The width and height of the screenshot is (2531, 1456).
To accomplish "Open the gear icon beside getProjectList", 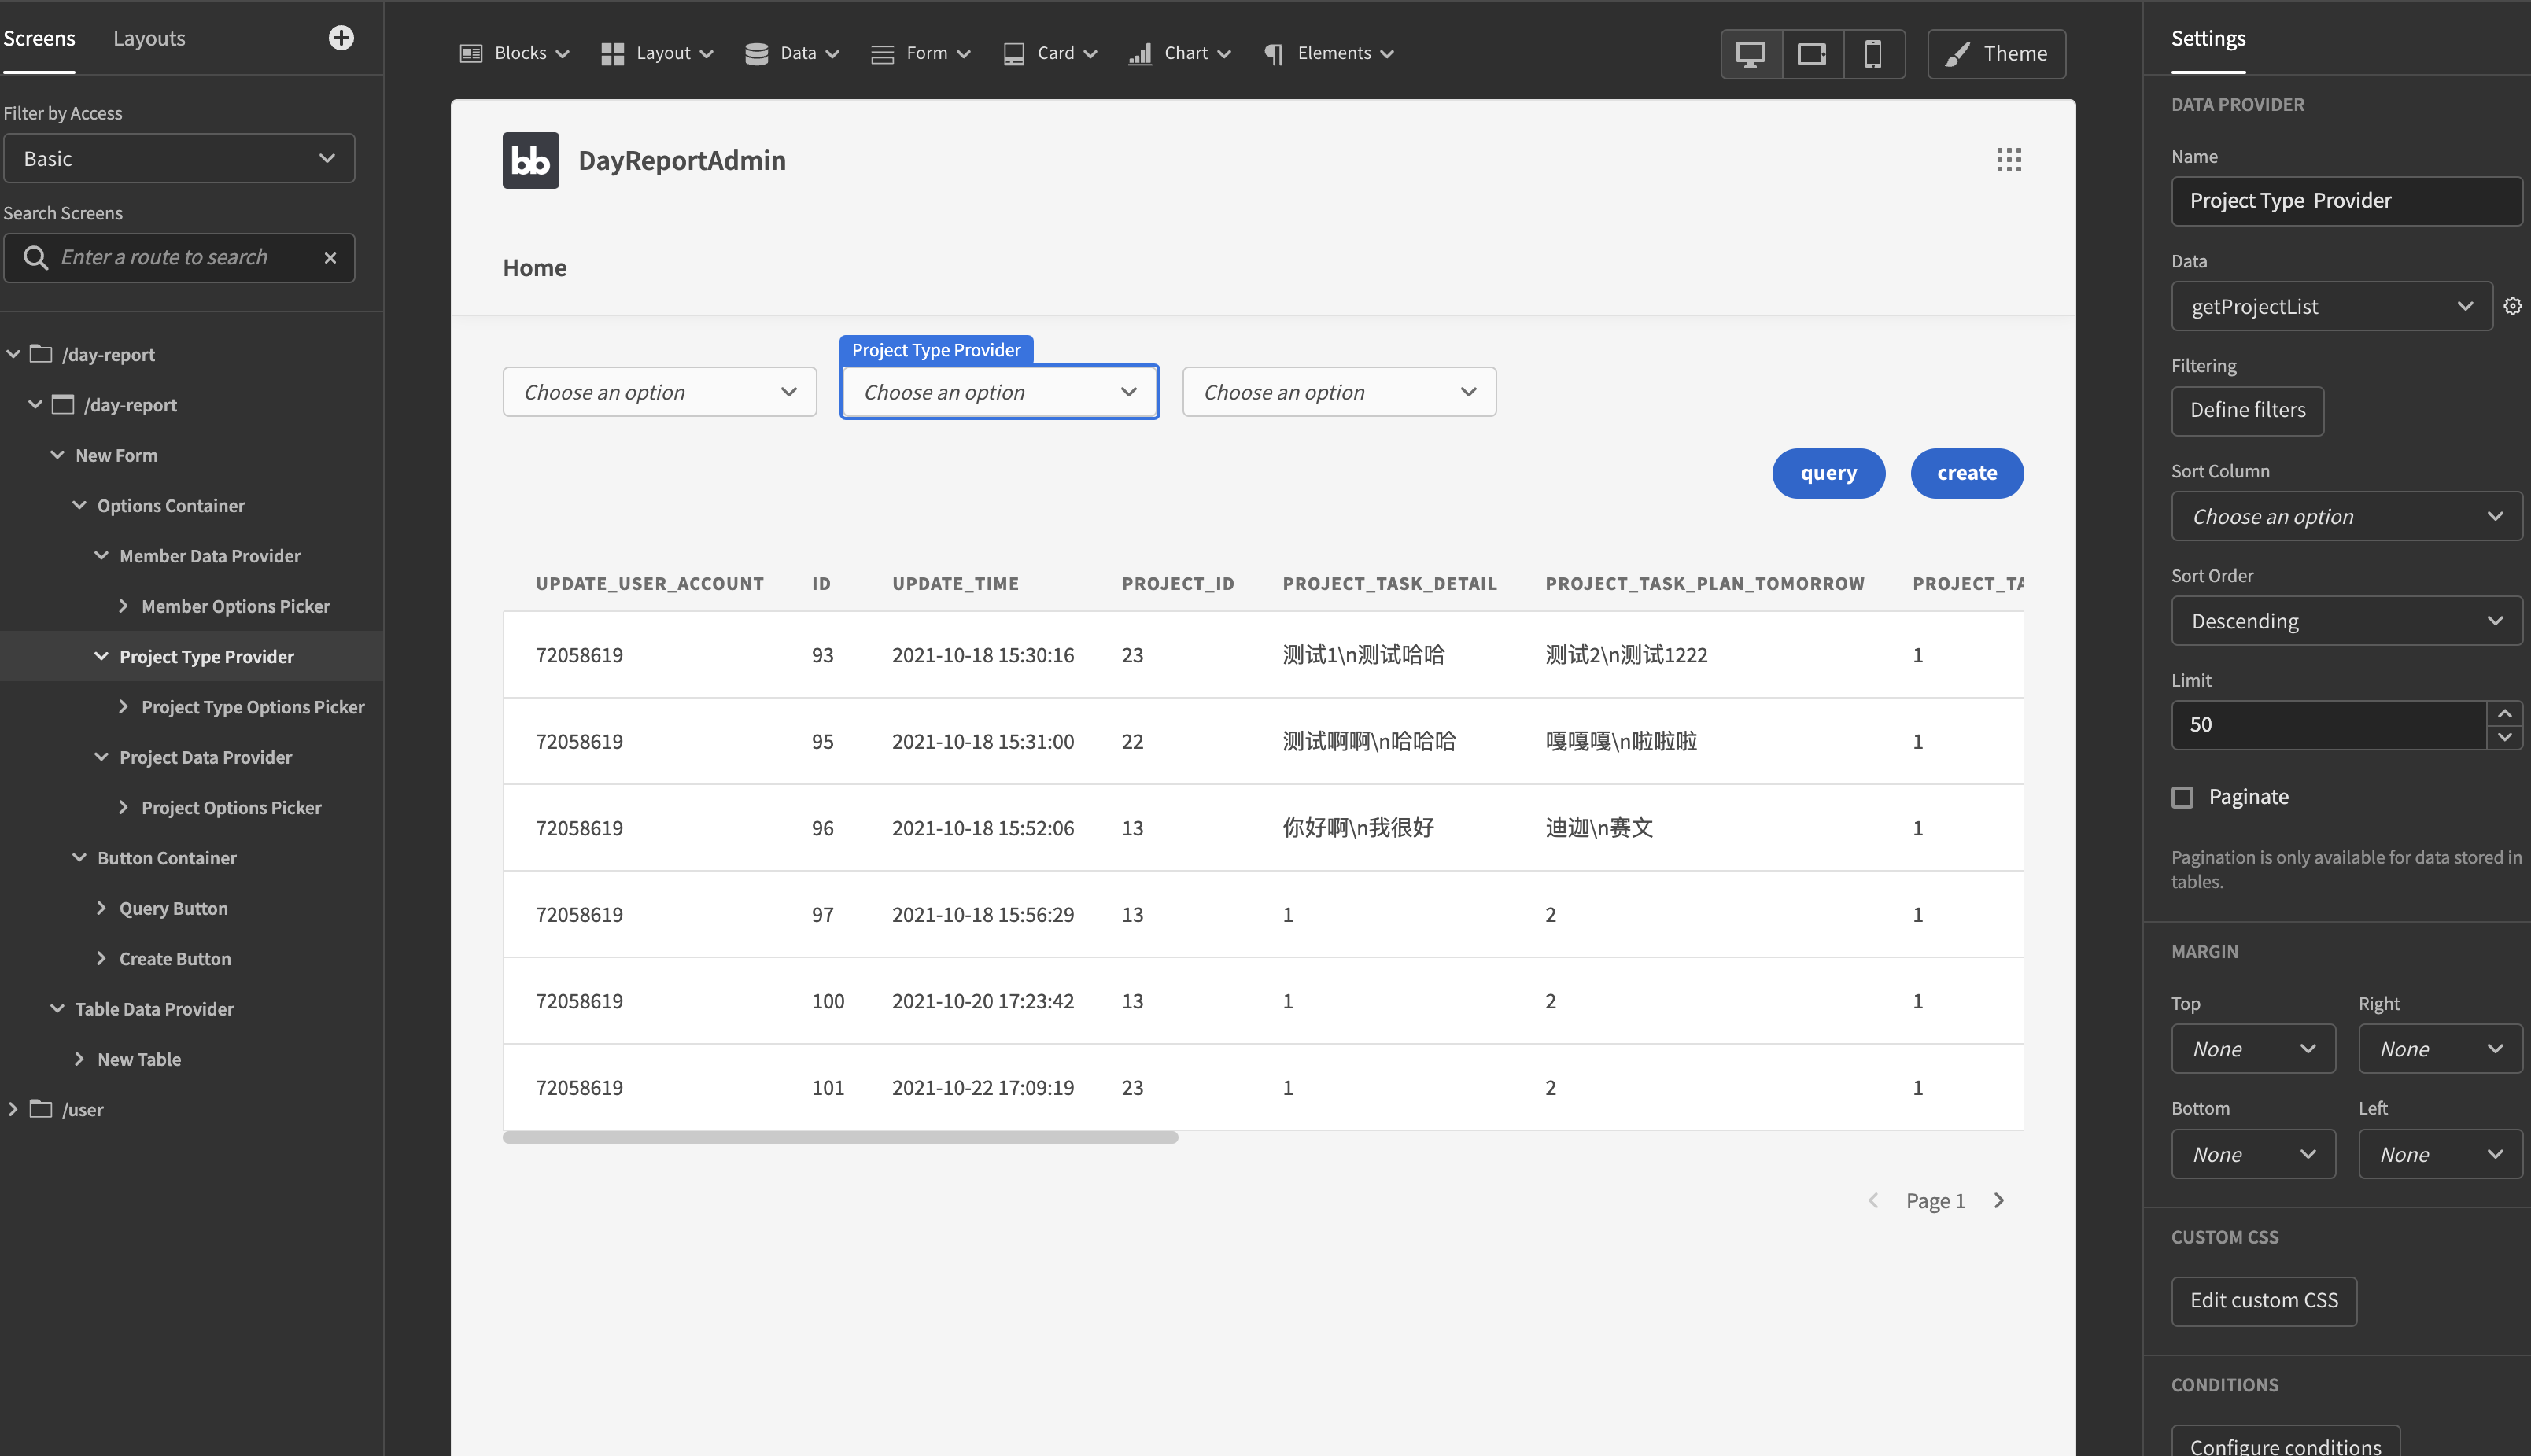I will [x=2513, y=305].
